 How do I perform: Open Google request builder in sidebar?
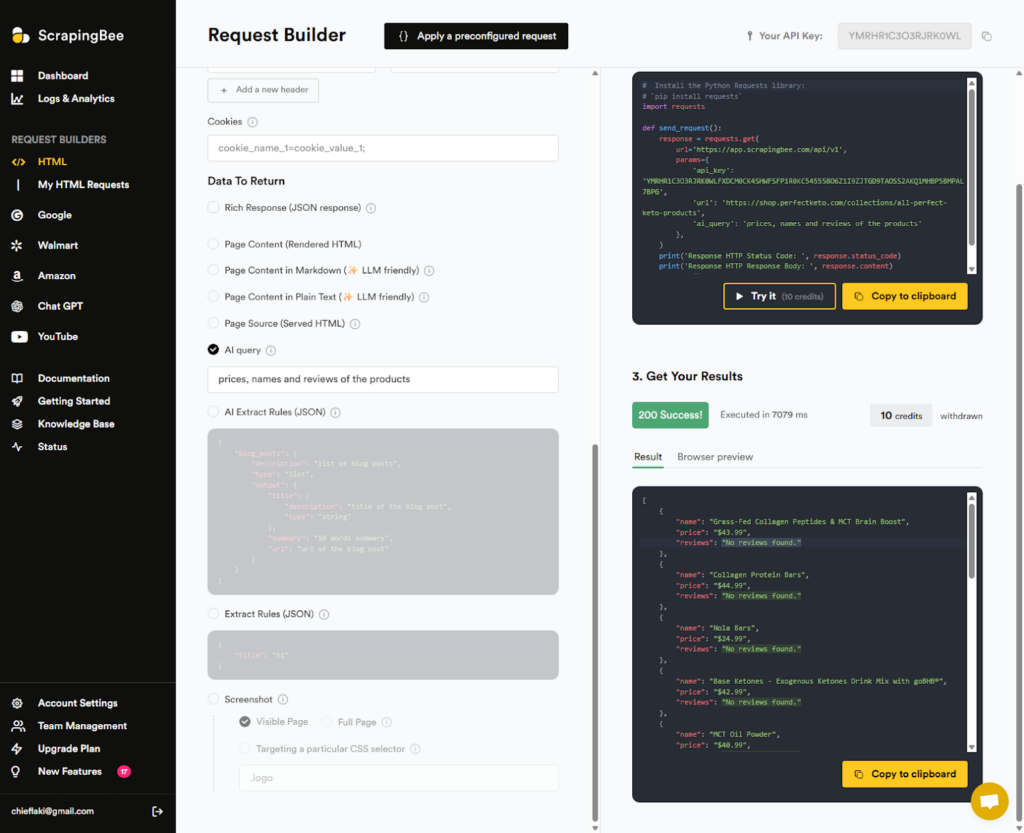54,215
